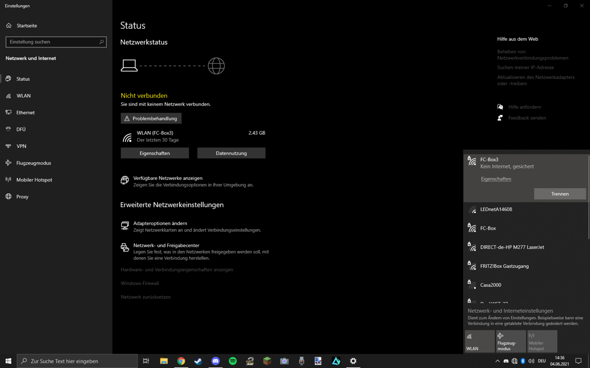Open 'Netzwerk- und Freigabecenter'
The height and width of the screenshot is (368, 590).
pos(195,252)
